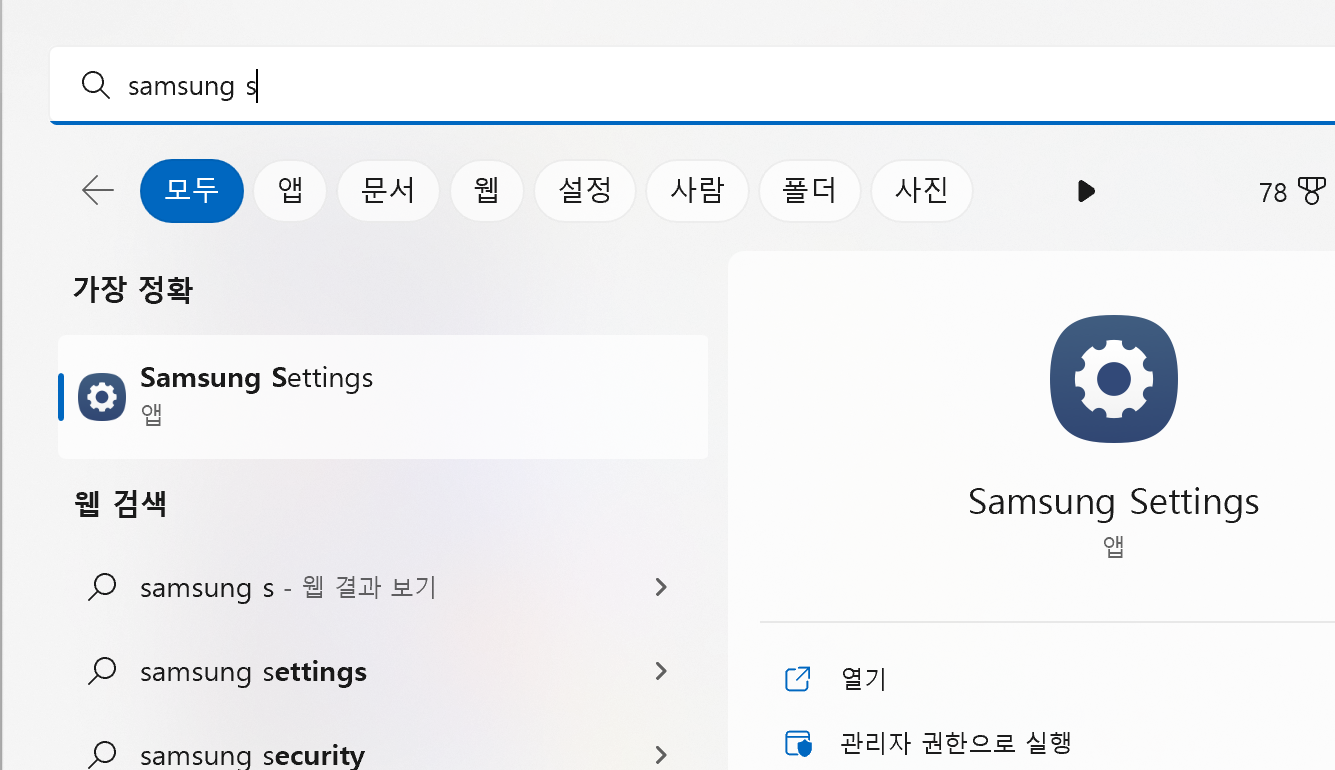Viewport: 1335px width, 770px height.
Task: Select the 문서 filter tab
Action: point(388,190)
